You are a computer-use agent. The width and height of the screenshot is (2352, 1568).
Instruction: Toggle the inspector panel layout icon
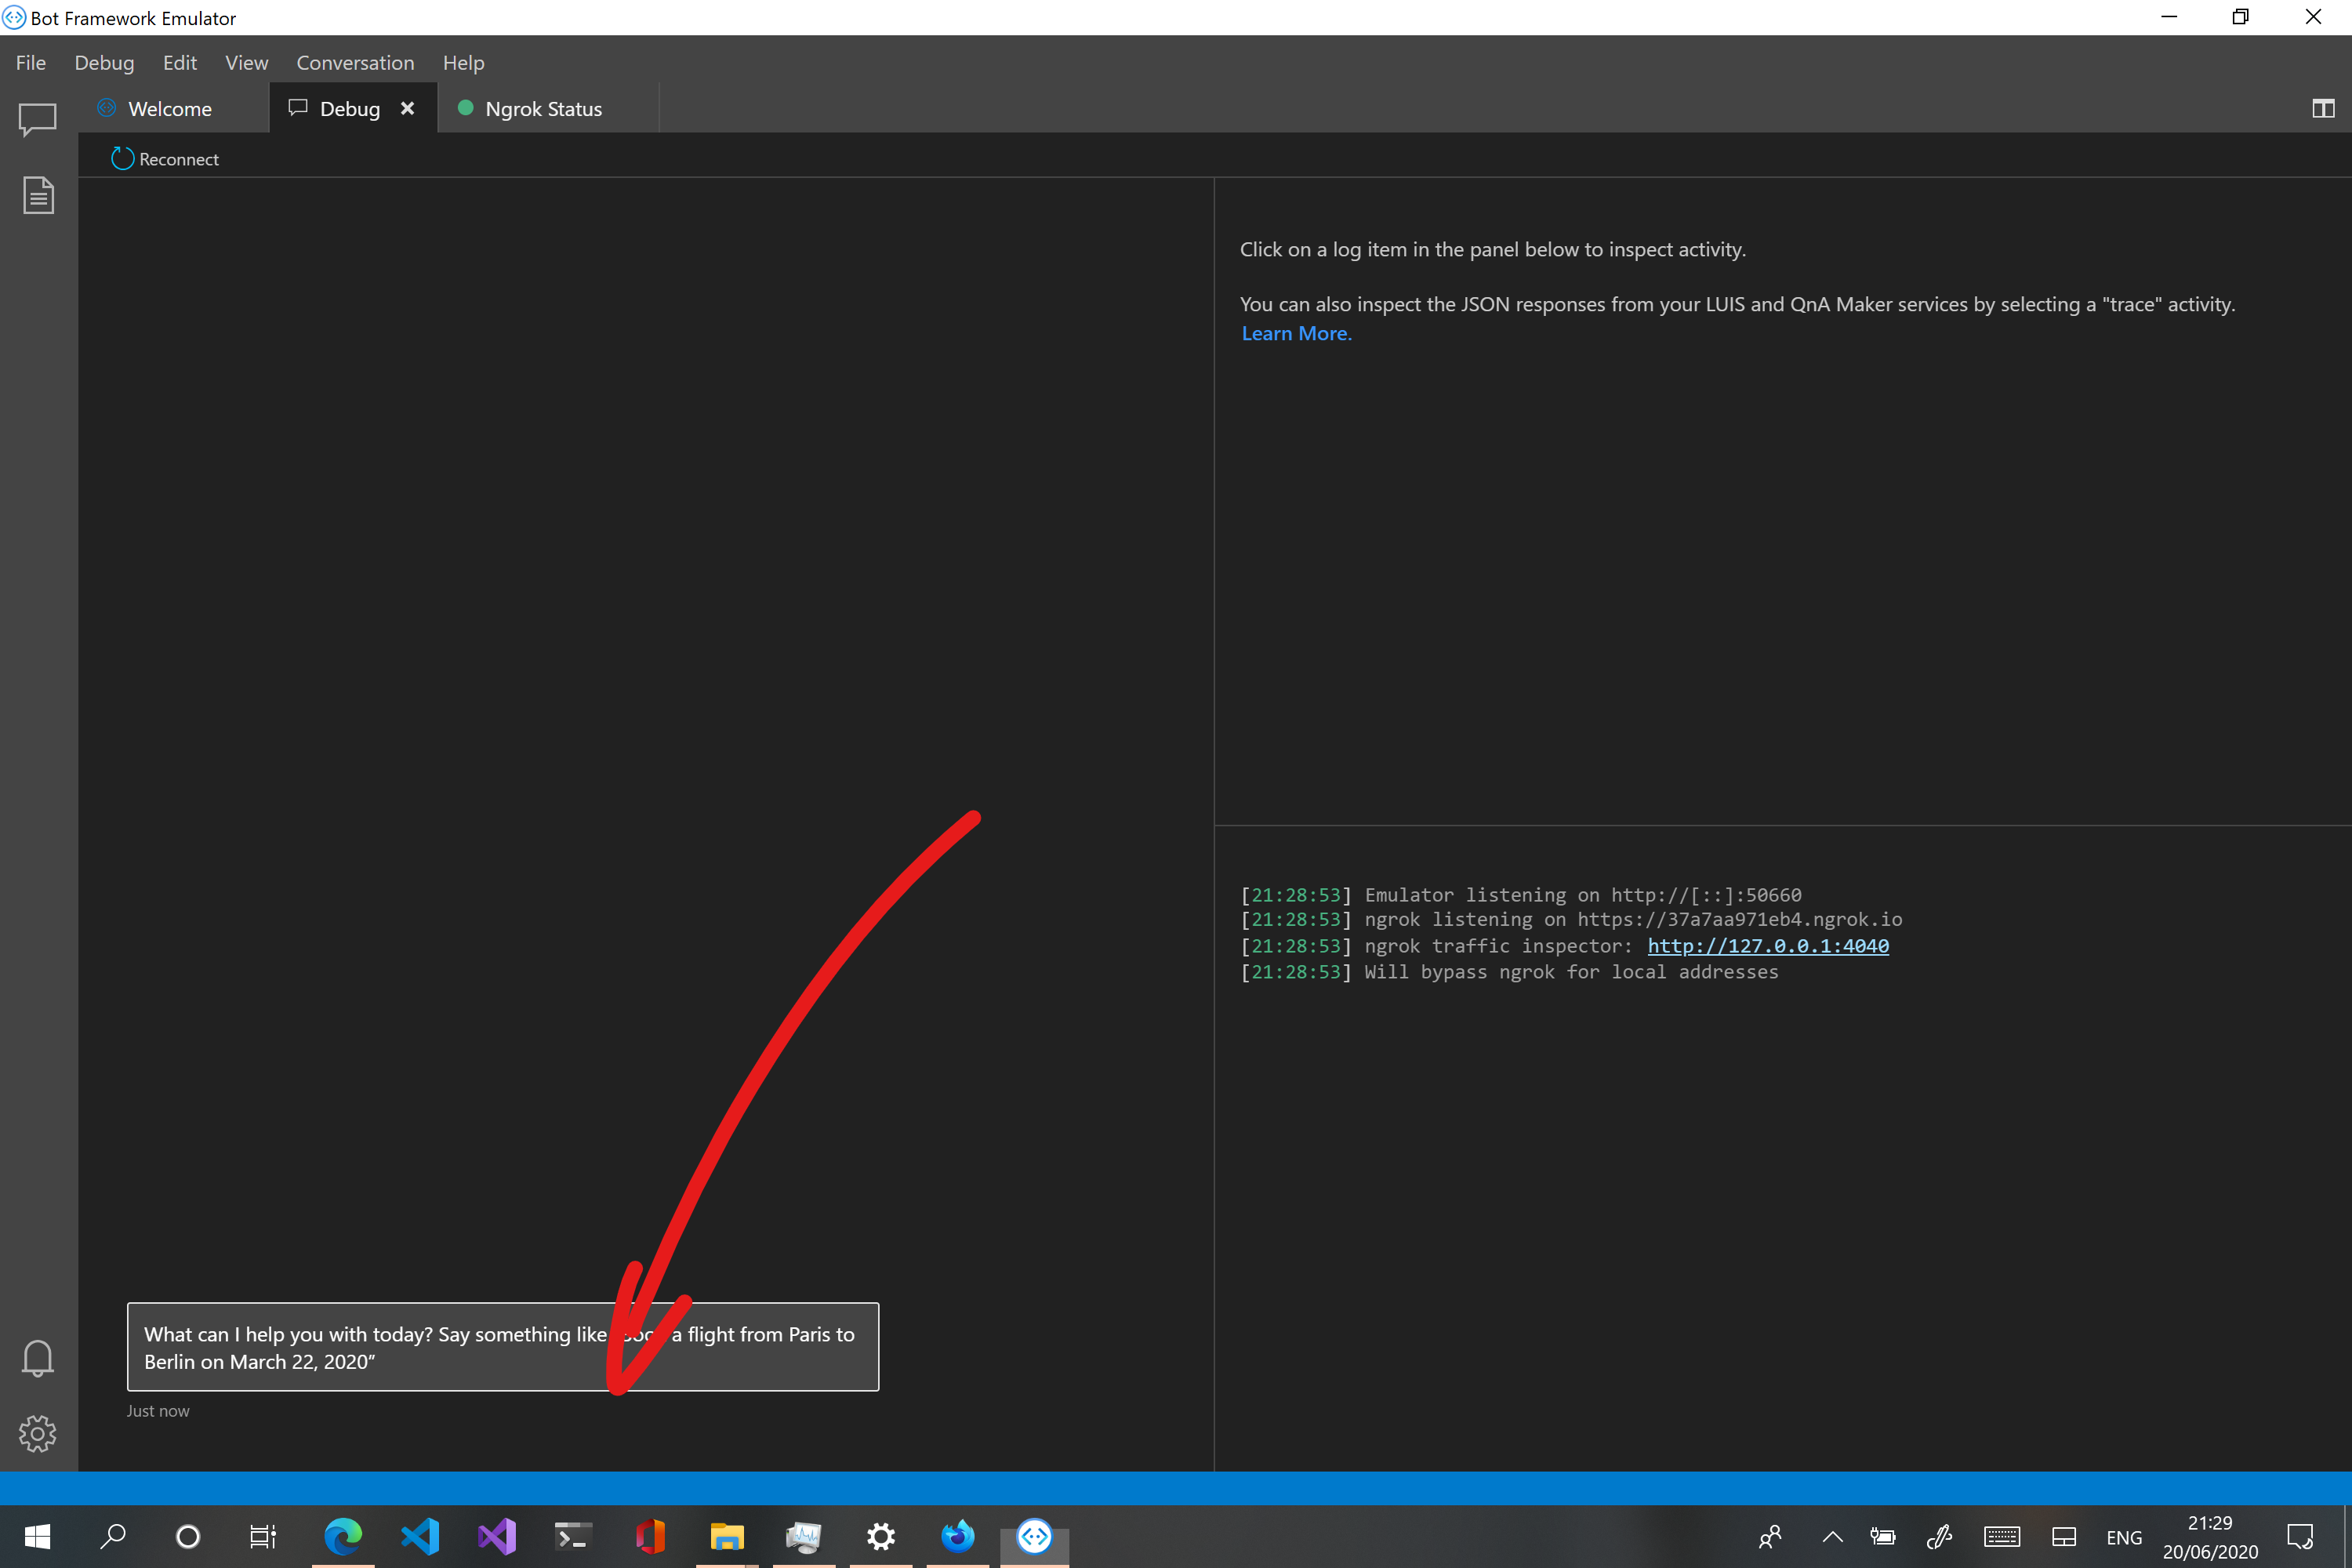coord(2322,108)
